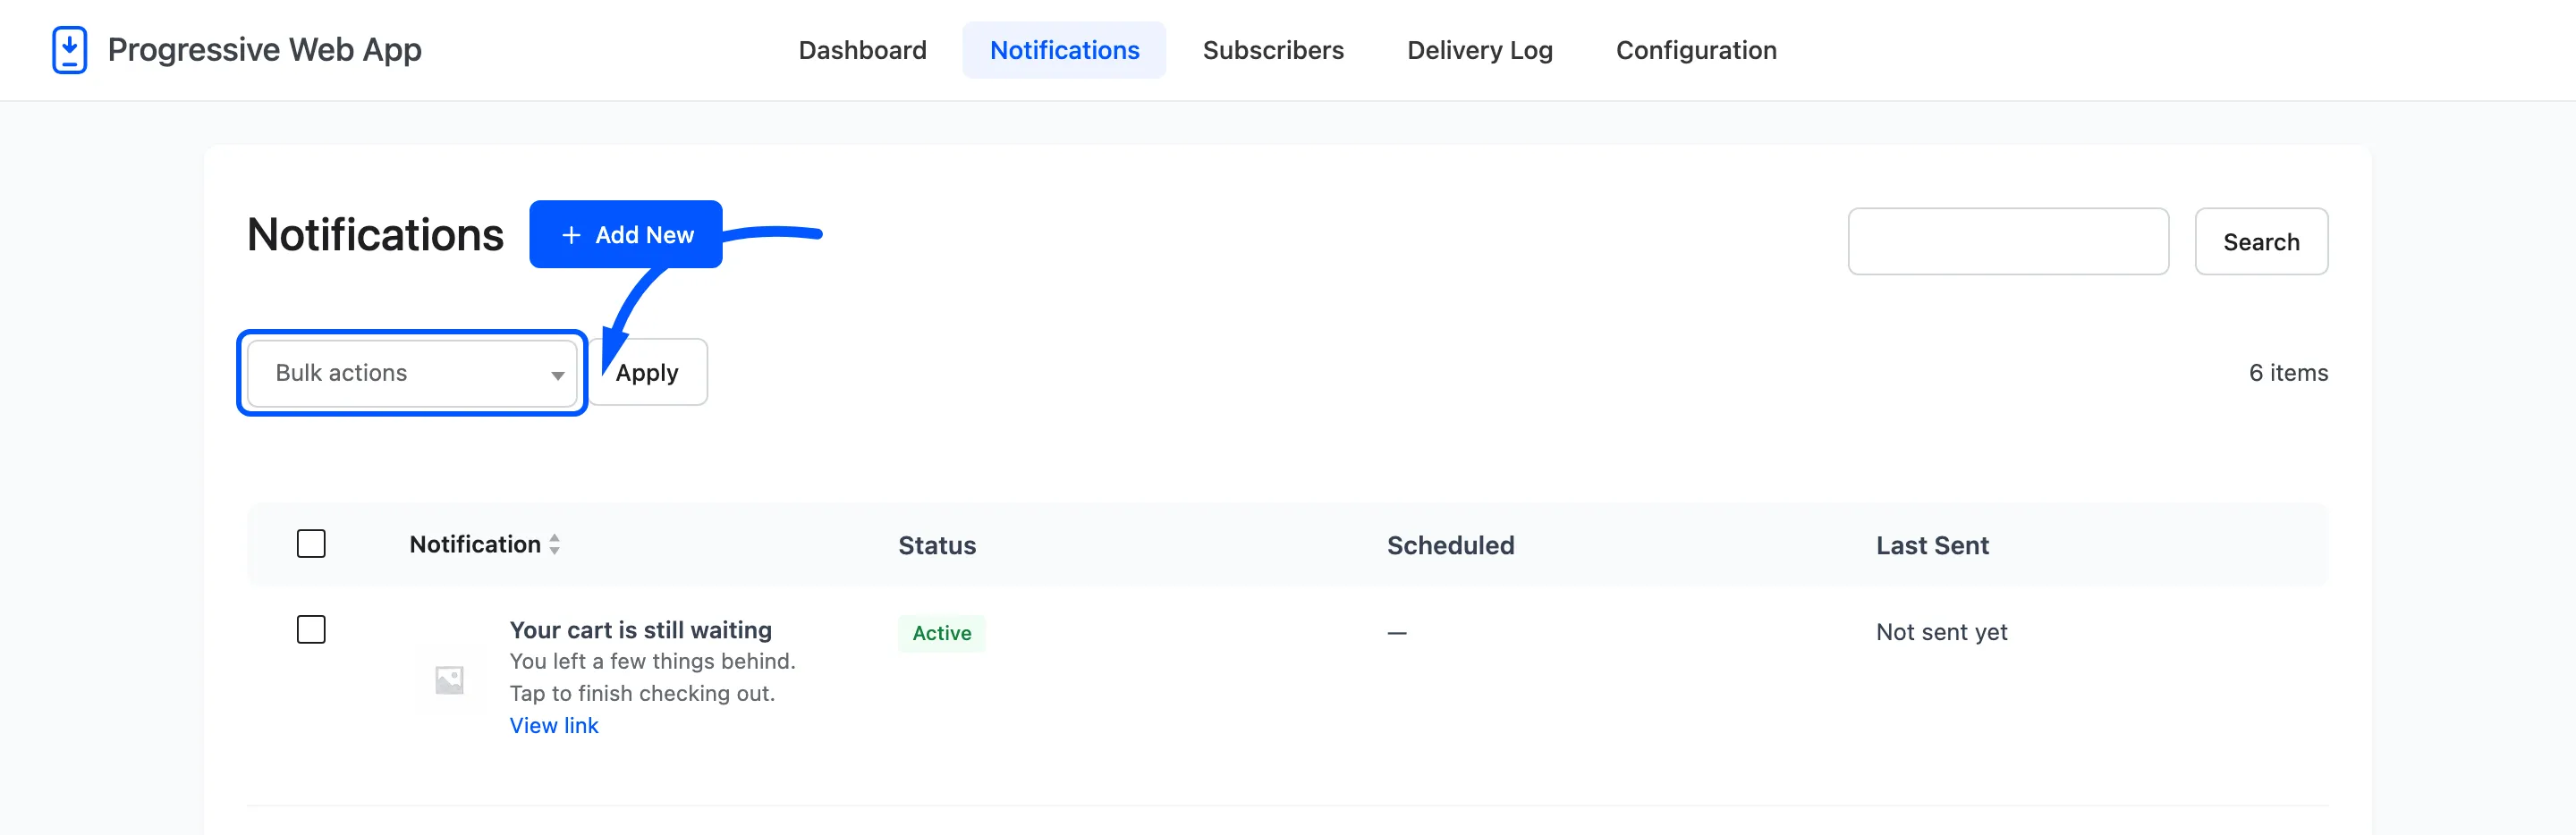Click the Add New notification button

(x=626, y=234)
